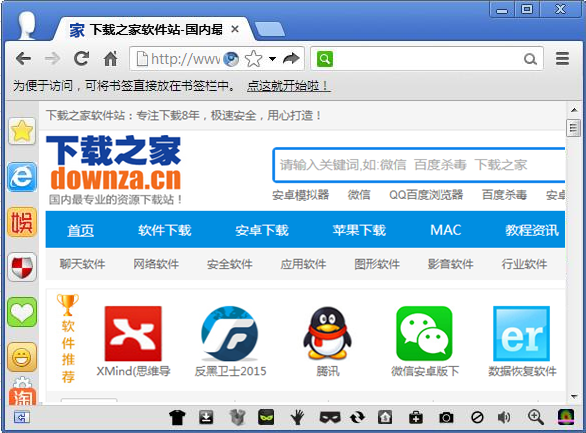
Task: Toggle the ad block circle icon
Action: pyautogui.click(x=477, y=417)
